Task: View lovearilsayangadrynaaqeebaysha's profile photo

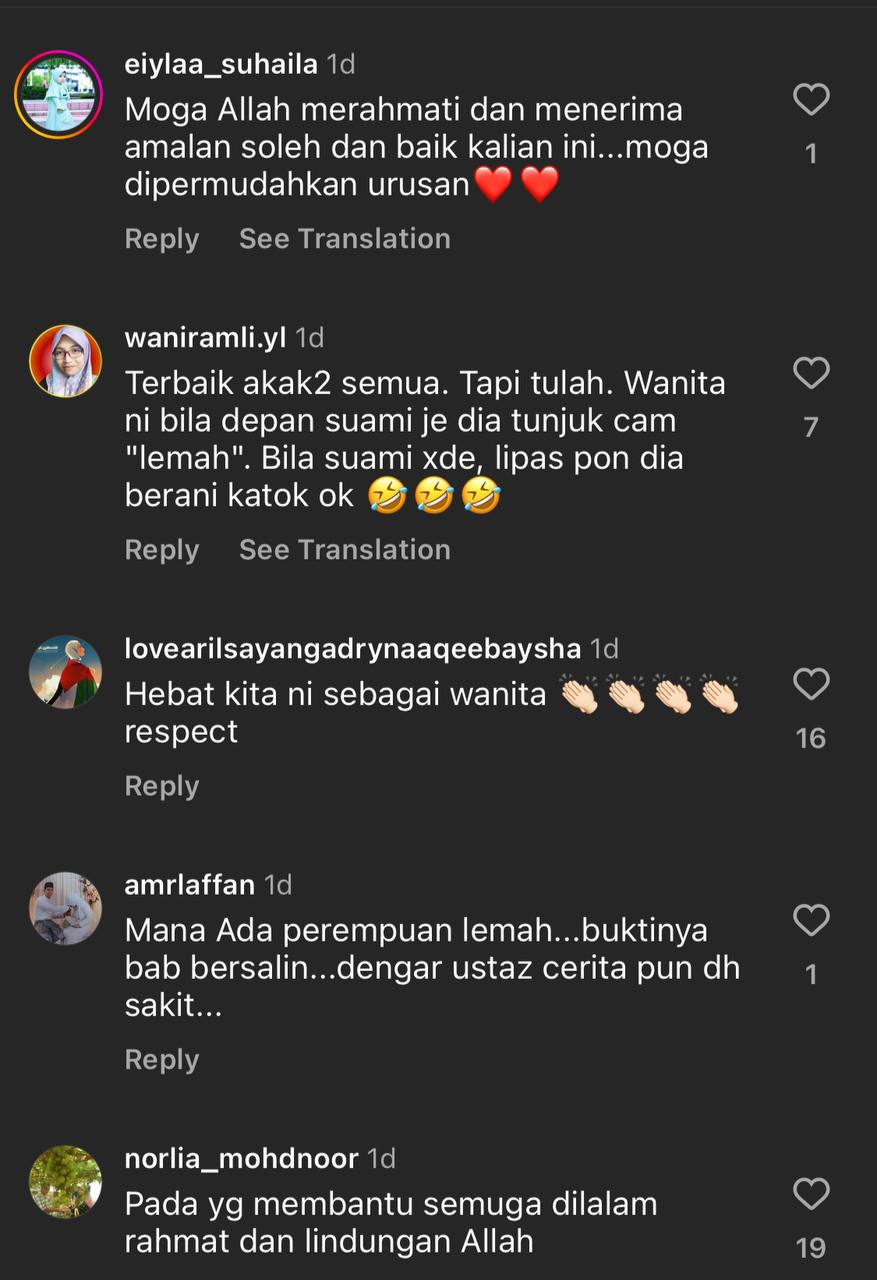Action: pyautogui.click(x=65, y=672)
